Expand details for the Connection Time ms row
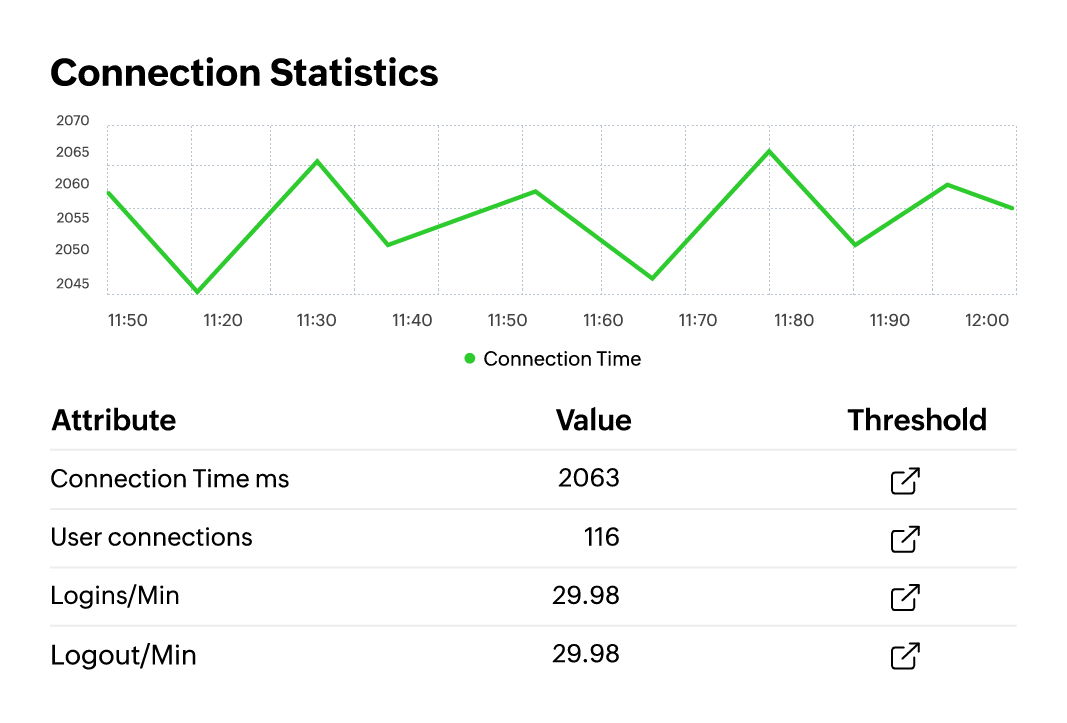The image size is (1067, 723). (170, 479)
